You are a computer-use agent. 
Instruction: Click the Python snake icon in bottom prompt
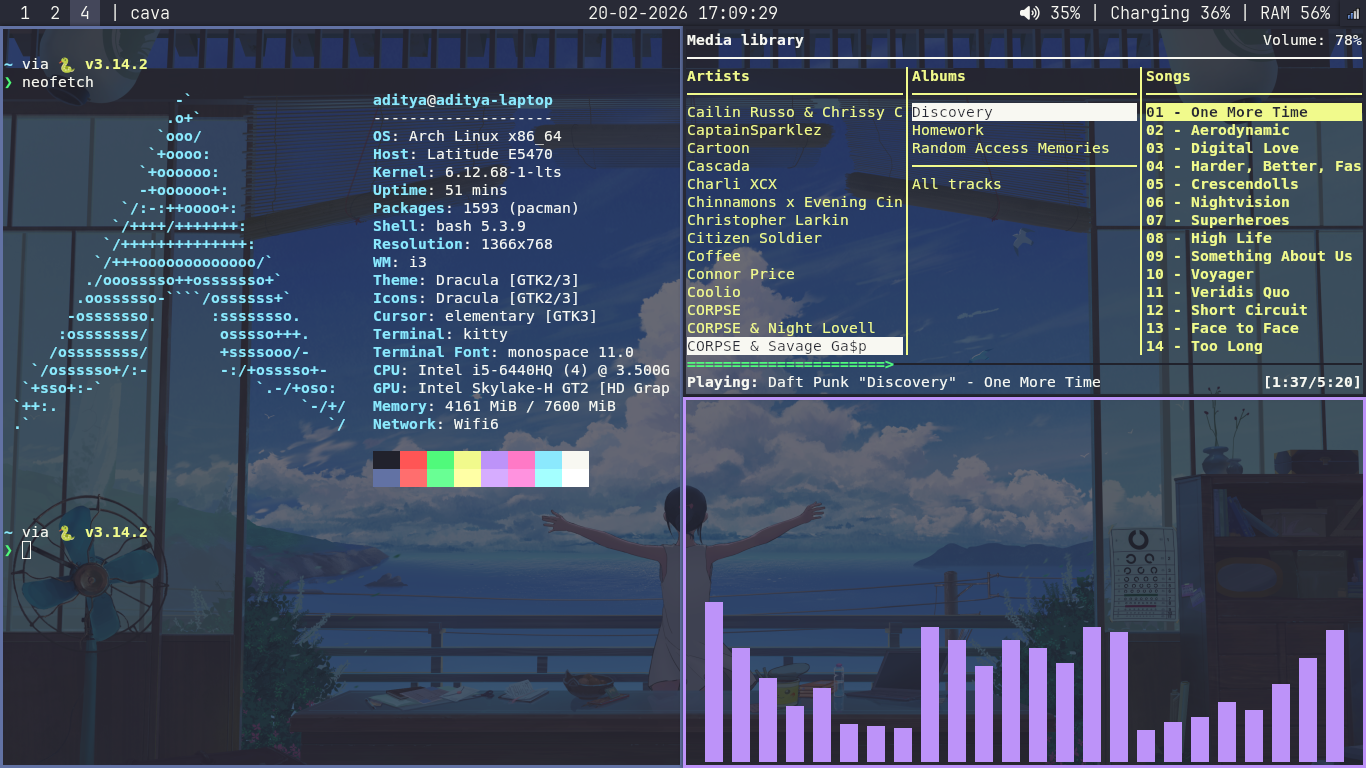[67, 533]
